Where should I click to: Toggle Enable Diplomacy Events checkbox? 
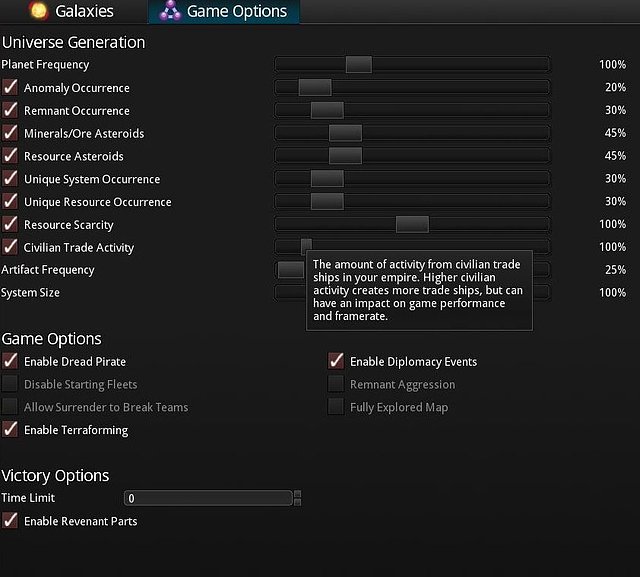pos(336,361)
